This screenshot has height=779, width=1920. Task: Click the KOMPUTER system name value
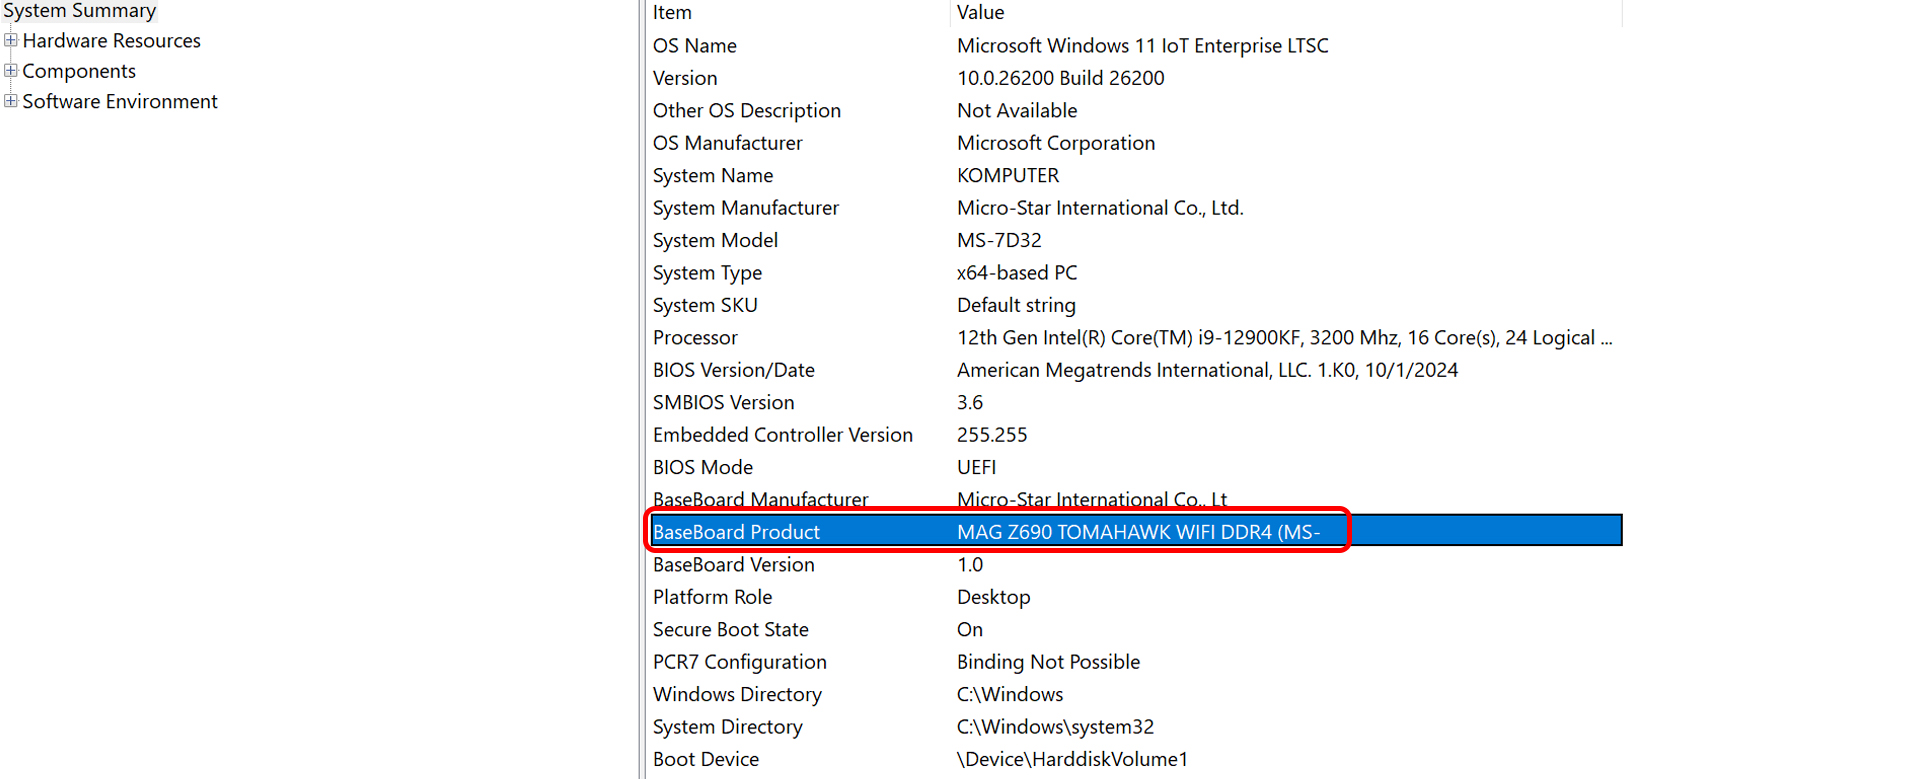point(1007,176)
